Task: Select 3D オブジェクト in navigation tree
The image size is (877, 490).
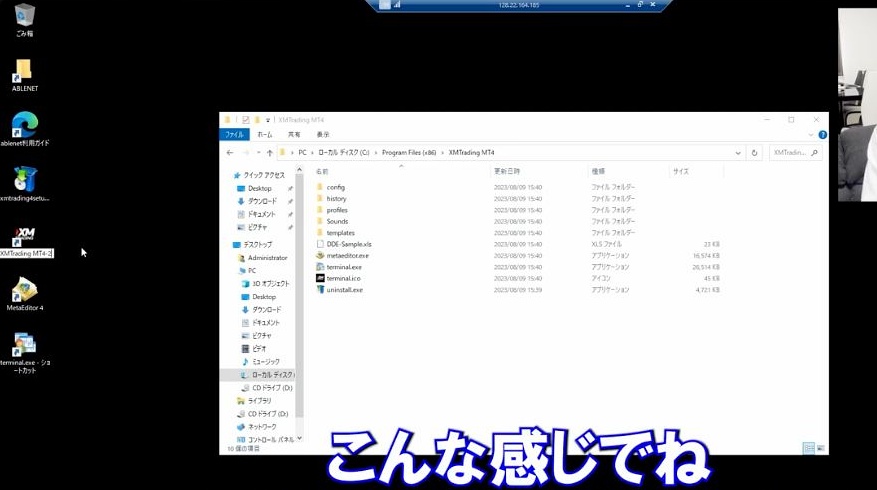Action: point(271,284)
